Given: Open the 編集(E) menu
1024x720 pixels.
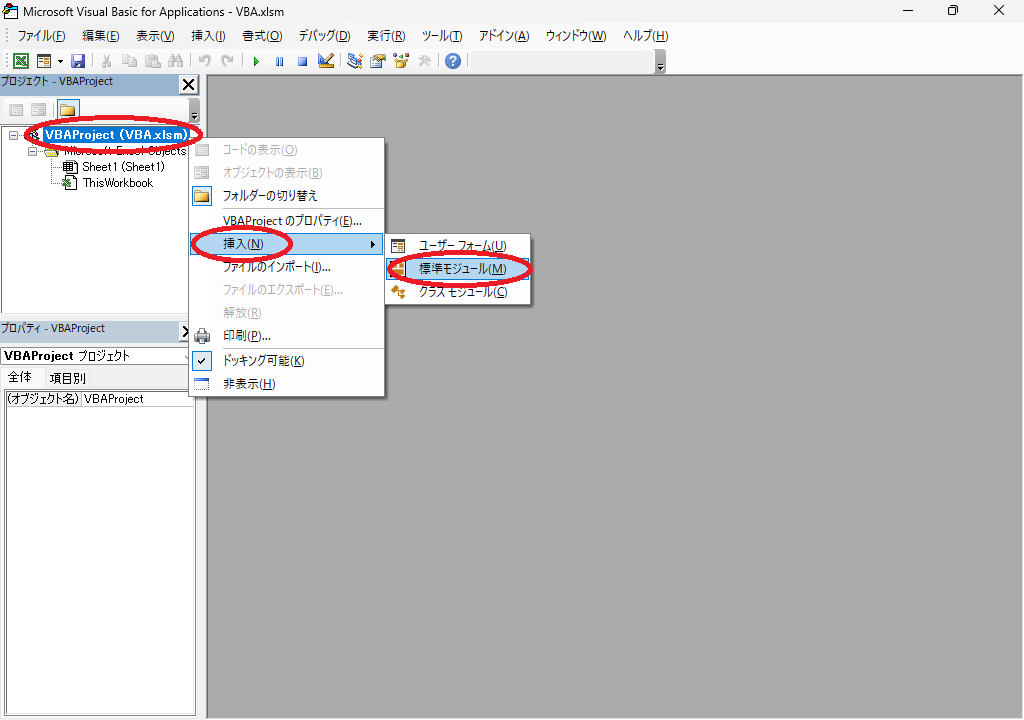Looking at the screenshot, I should tap(101, 36).
